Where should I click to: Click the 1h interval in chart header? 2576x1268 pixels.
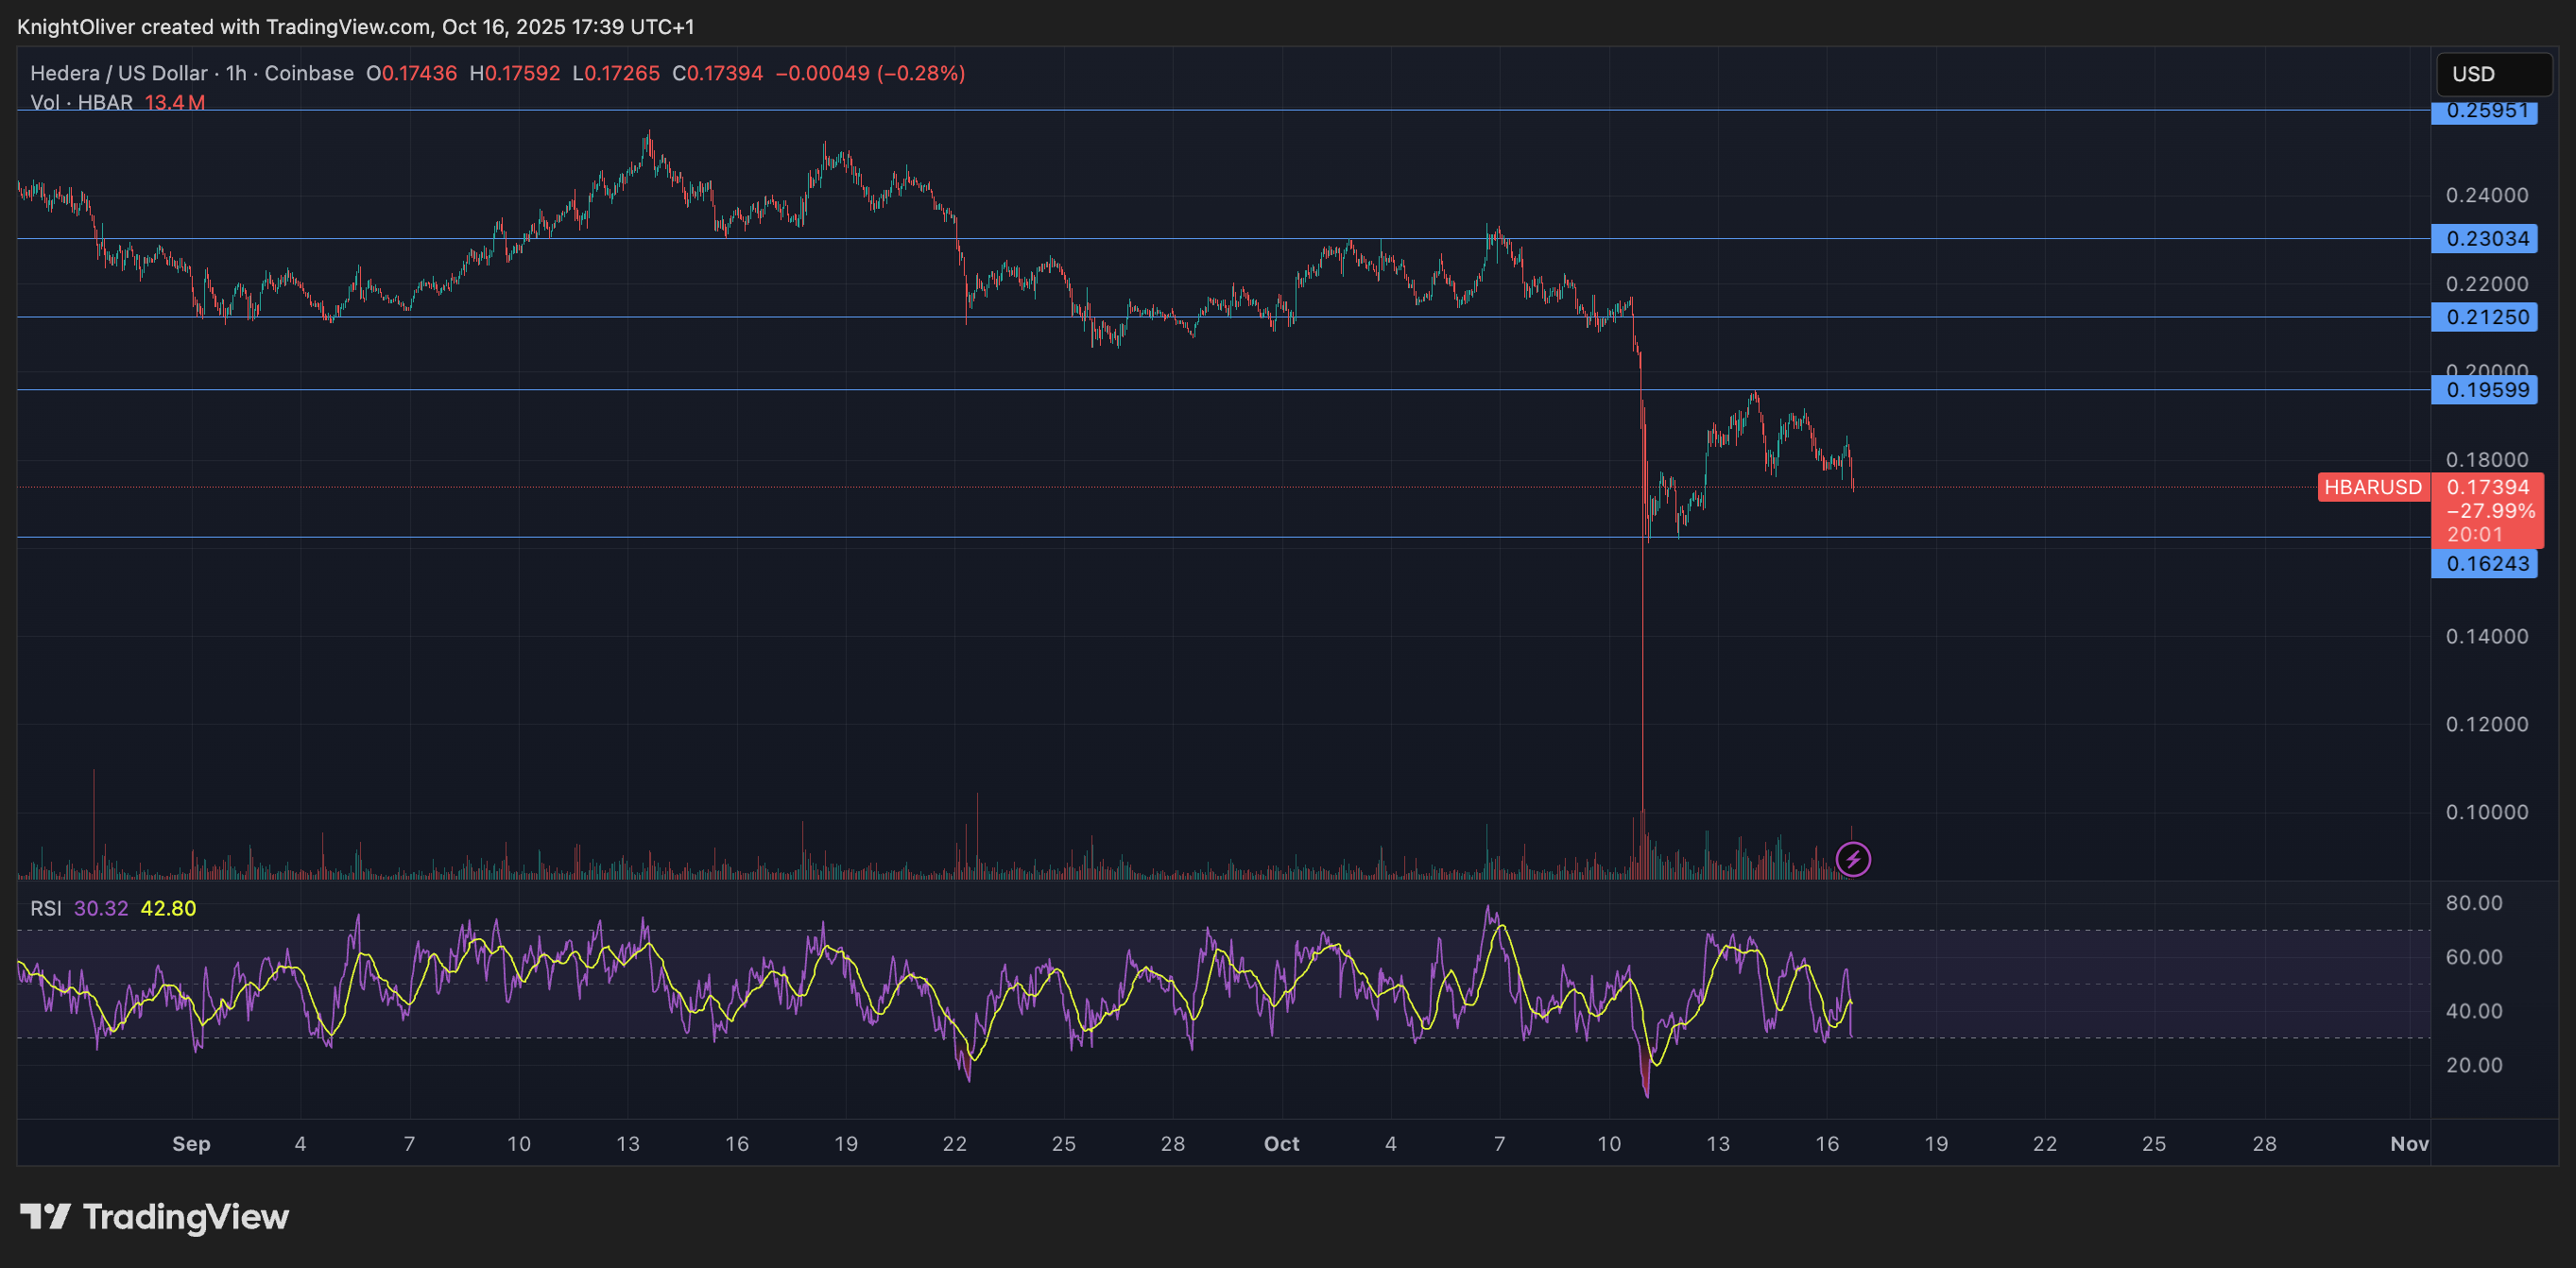(236, 73)
